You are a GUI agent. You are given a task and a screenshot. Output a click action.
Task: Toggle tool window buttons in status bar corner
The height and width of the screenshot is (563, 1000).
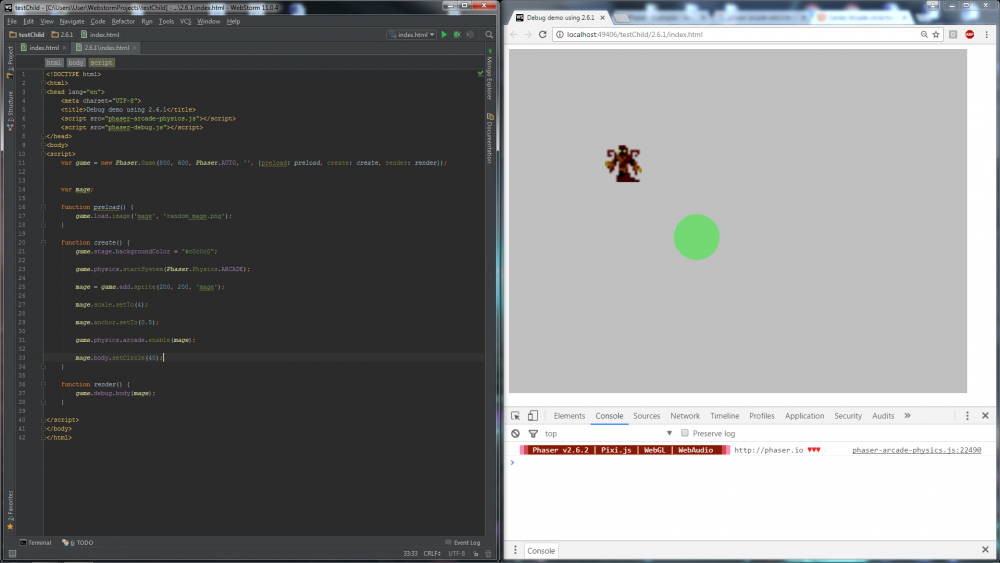(x=12, y=553)
